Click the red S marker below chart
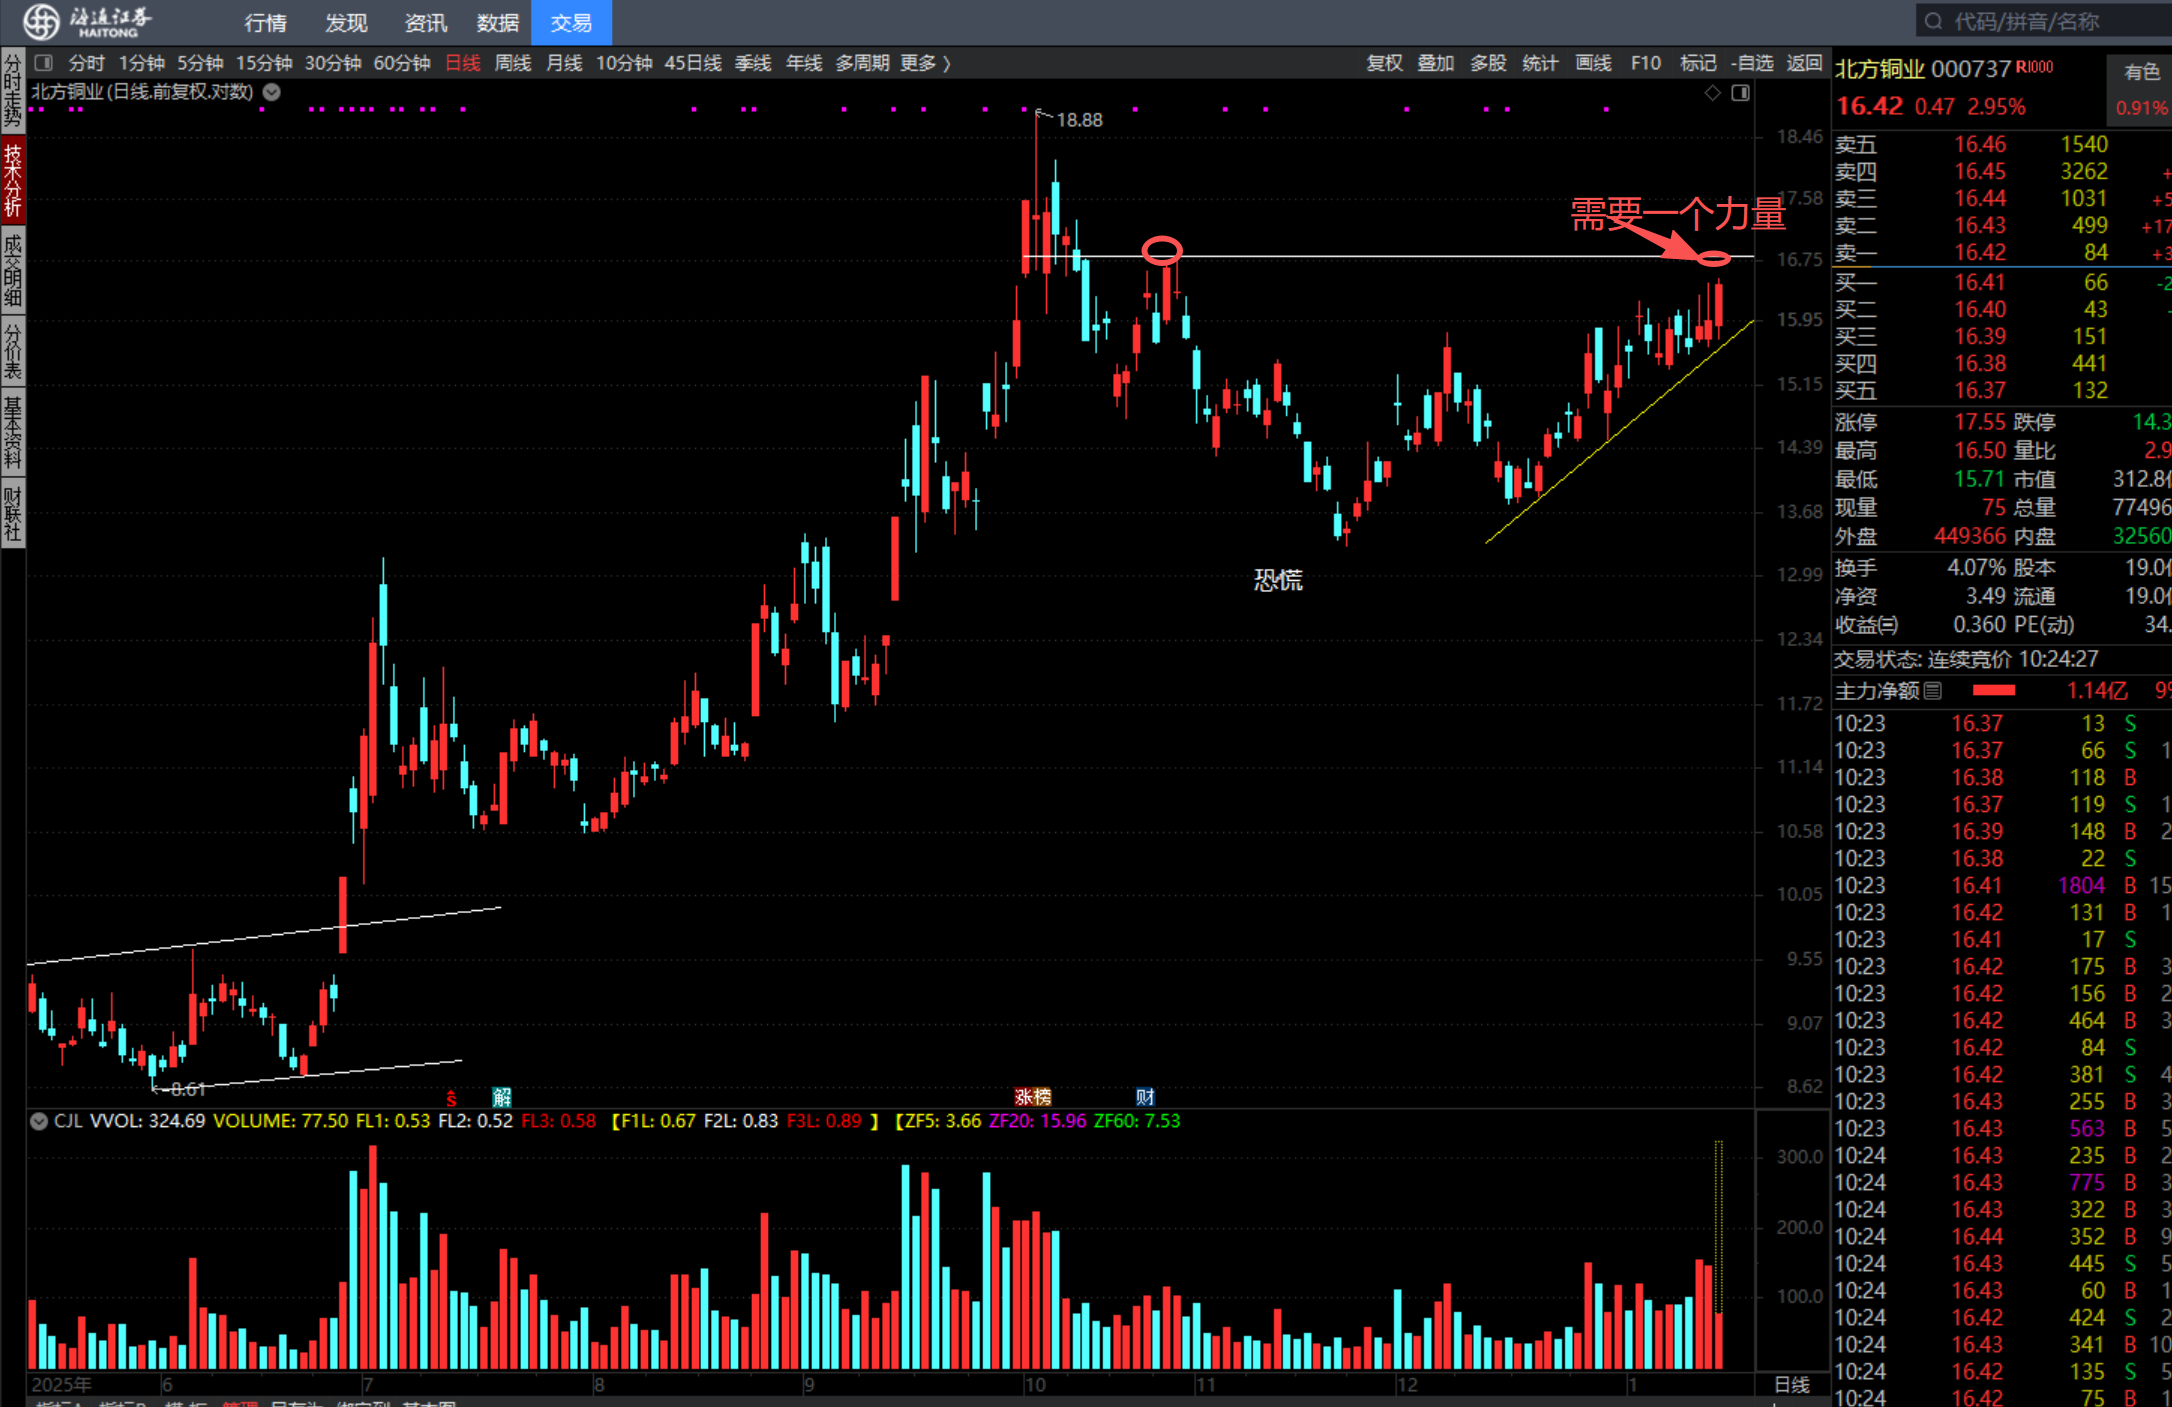 click(x=451, y=1098)
